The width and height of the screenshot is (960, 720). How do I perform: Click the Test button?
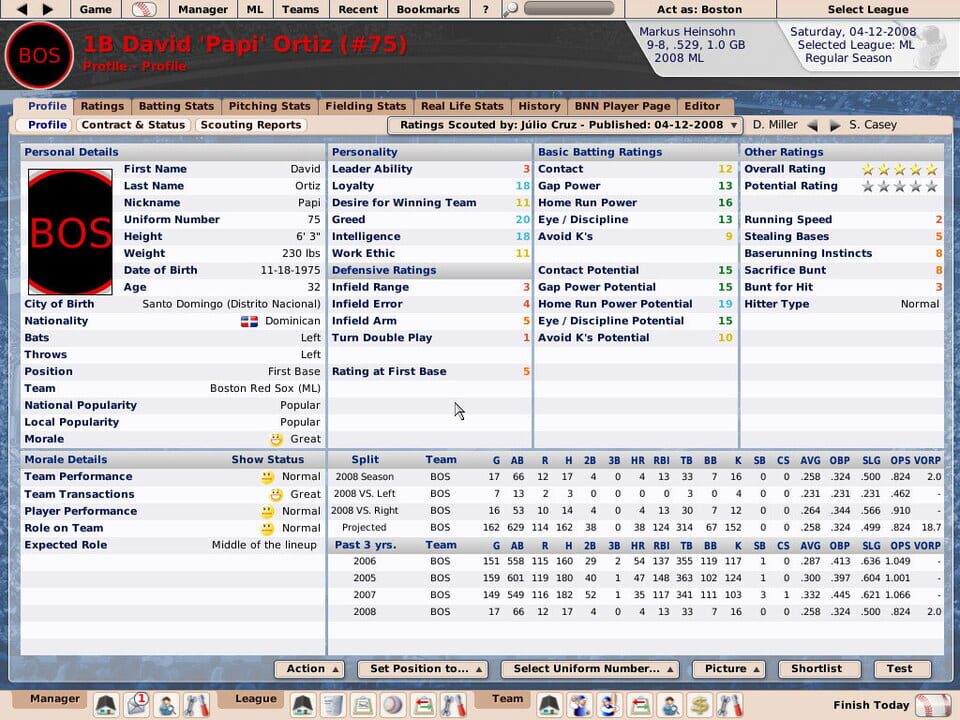coord(901,669)
